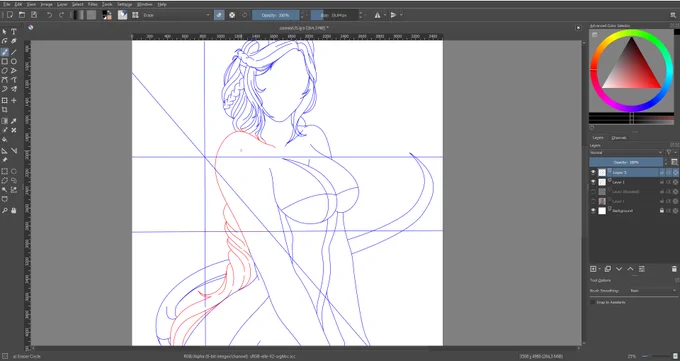Hide the Background layer eye icon
The image size is (680, 361).
[x=593, y=210]
